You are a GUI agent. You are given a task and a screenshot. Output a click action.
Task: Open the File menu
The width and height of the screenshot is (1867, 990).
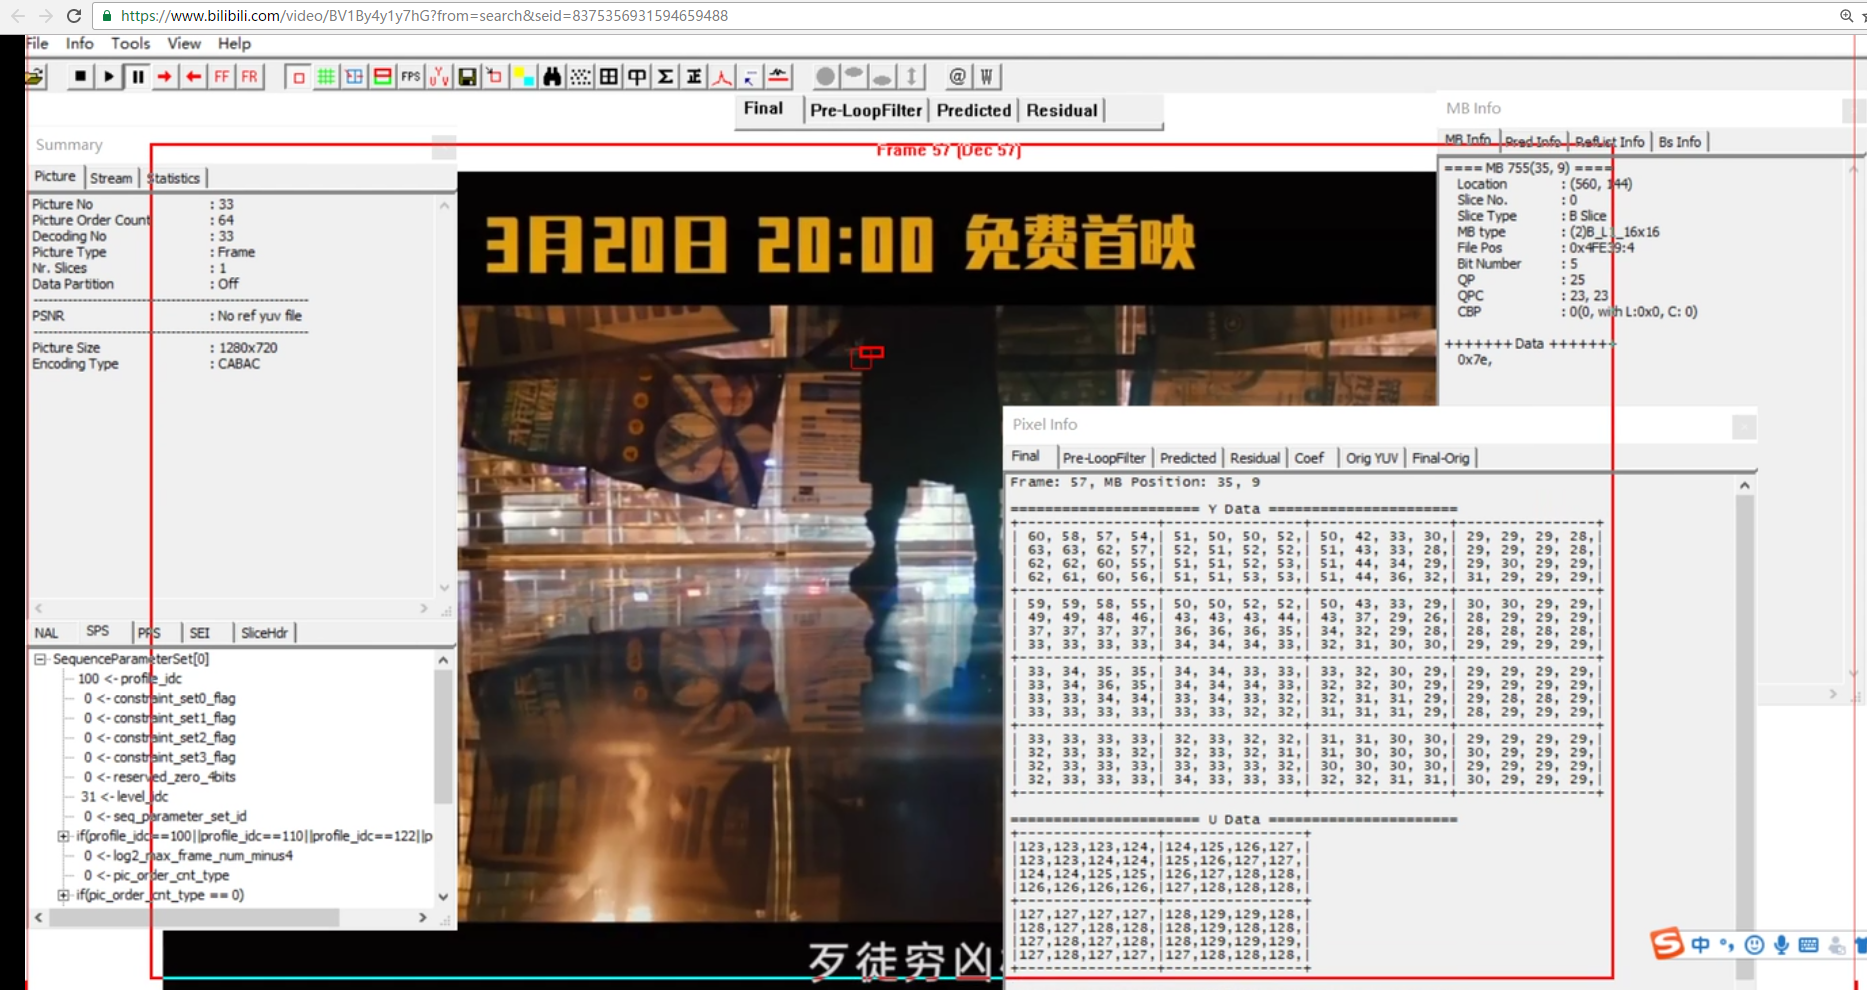click(x=38, y=43)
